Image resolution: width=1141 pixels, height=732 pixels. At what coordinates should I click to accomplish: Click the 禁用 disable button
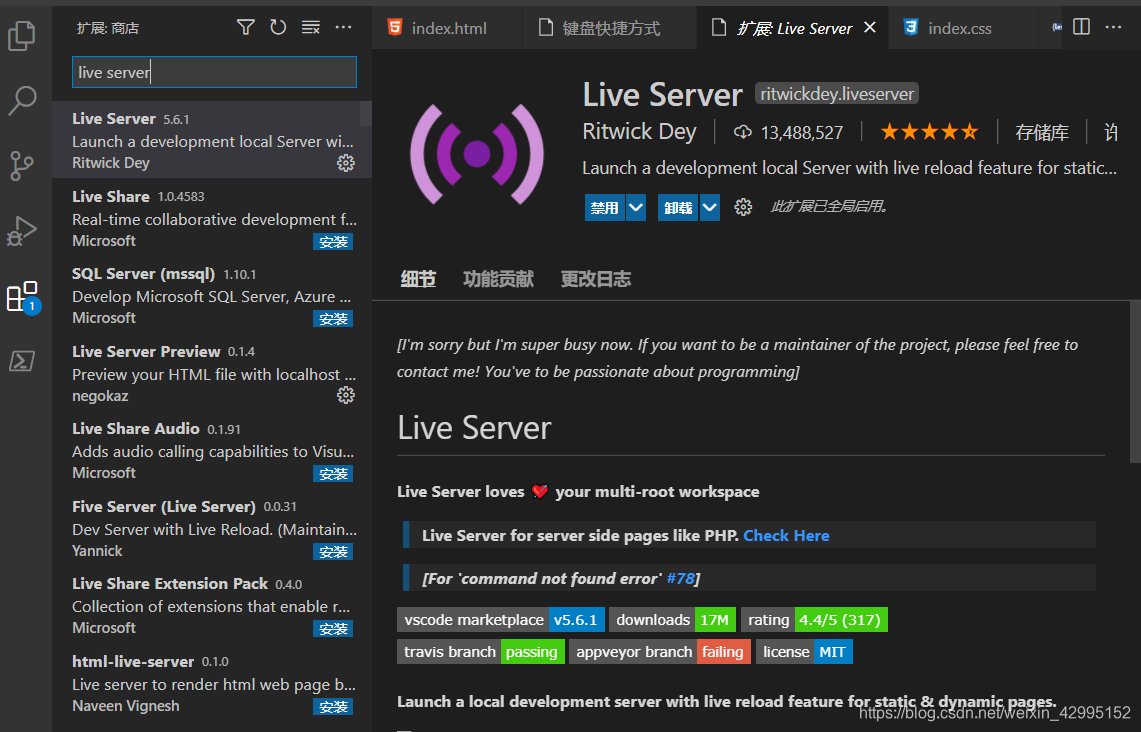pos(604,207)
